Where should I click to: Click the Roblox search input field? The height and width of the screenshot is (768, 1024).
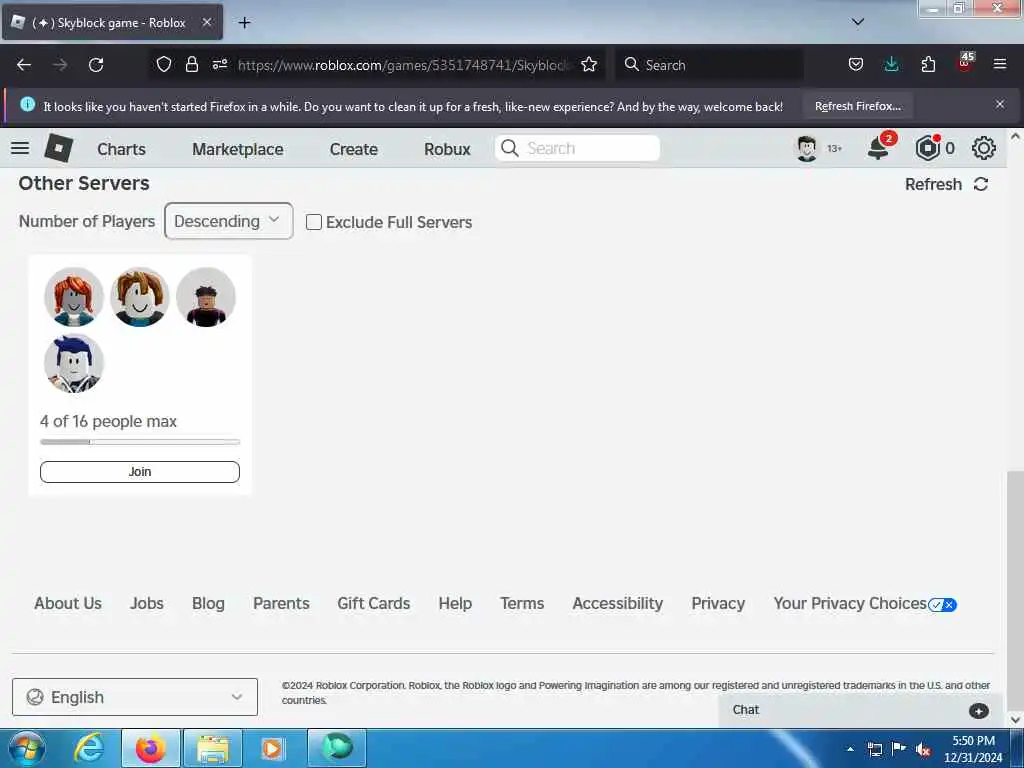click(x=577, y=148)
